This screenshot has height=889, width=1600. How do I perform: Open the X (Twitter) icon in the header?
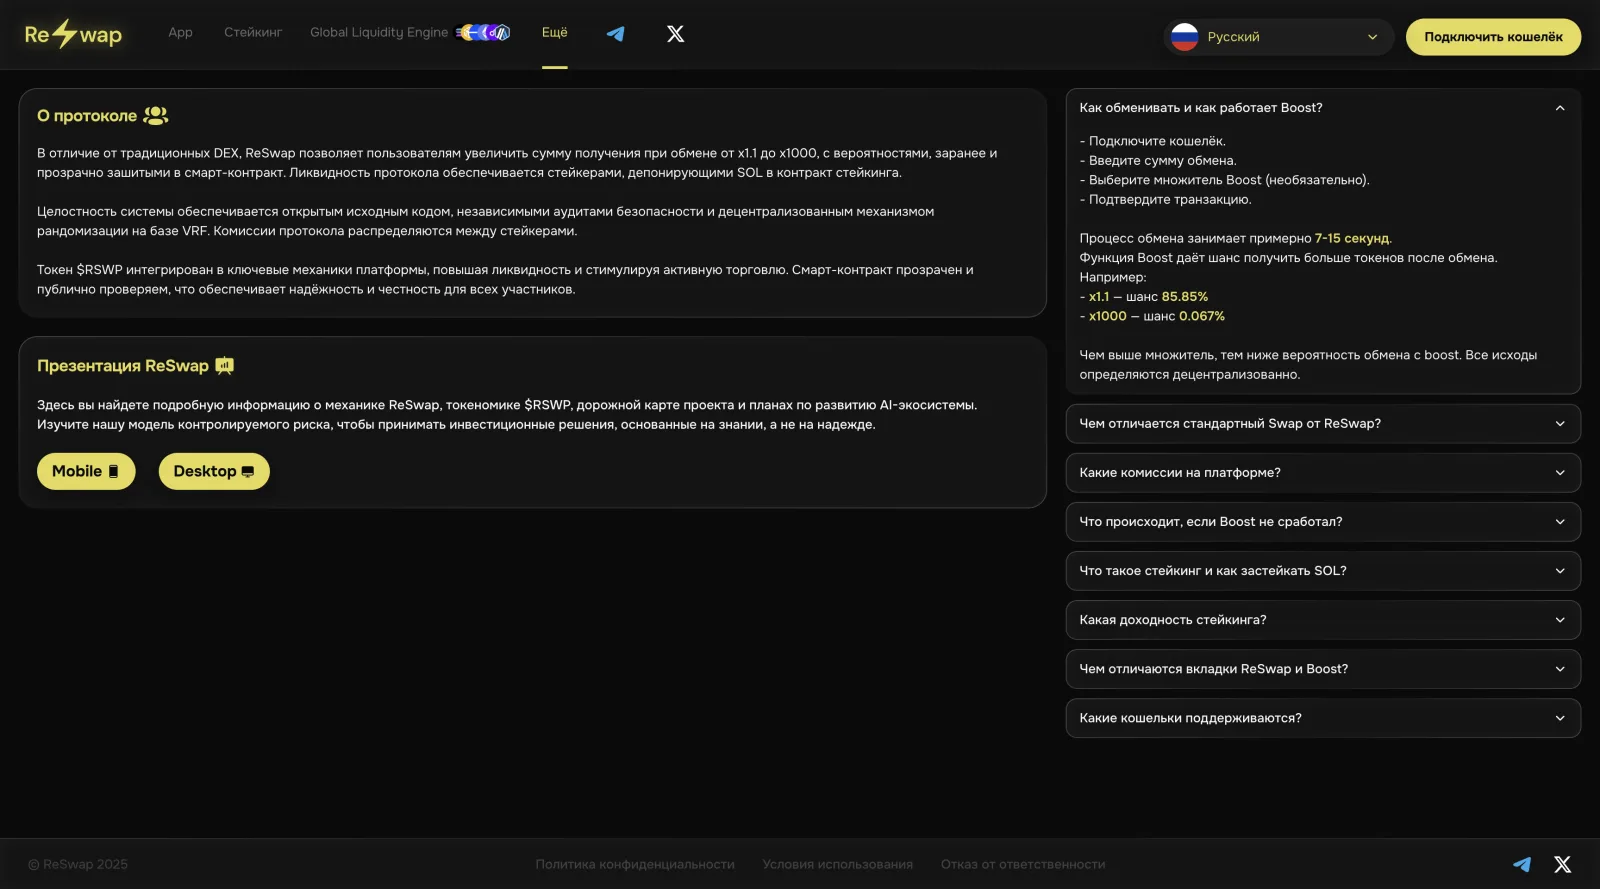(x=676, y=34)
